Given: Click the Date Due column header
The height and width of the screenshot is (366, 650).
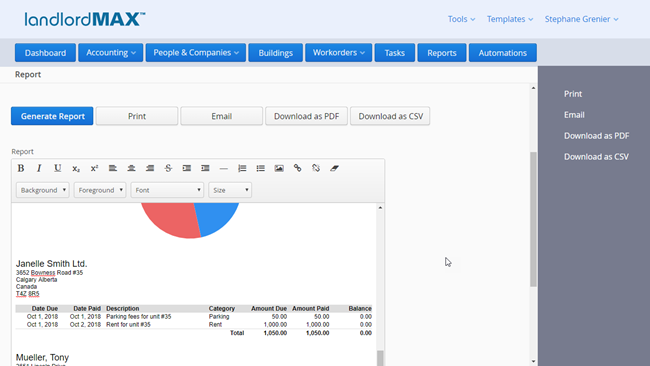Looking at the screenshot, I should click(45, 308).
